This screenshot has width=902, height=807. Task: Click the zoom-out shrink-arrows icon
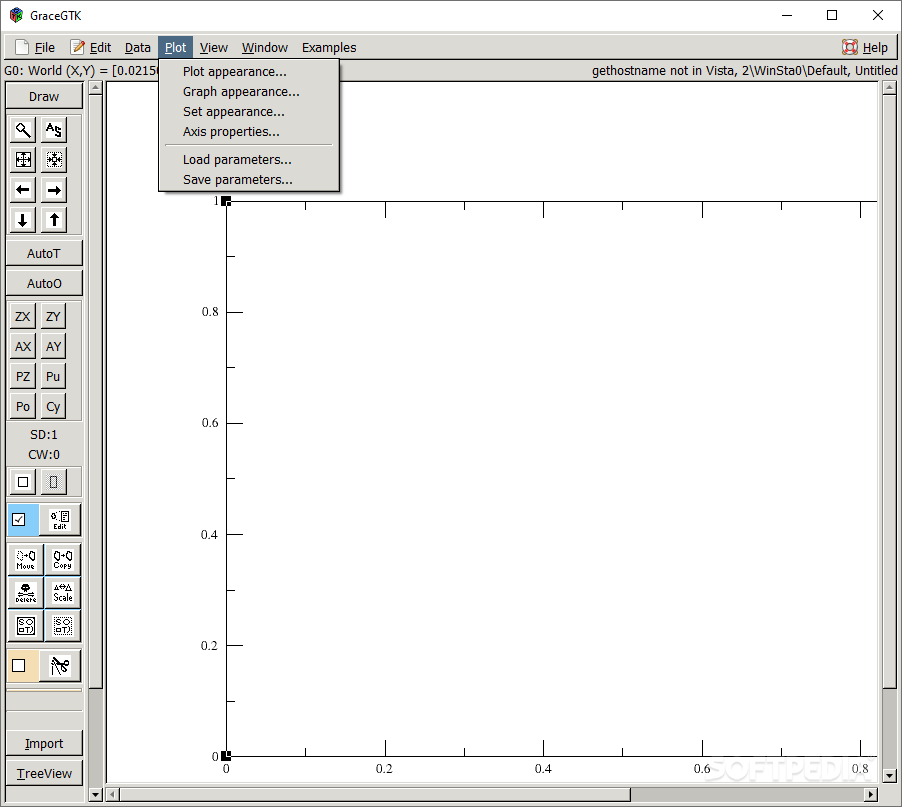[53, 160]
